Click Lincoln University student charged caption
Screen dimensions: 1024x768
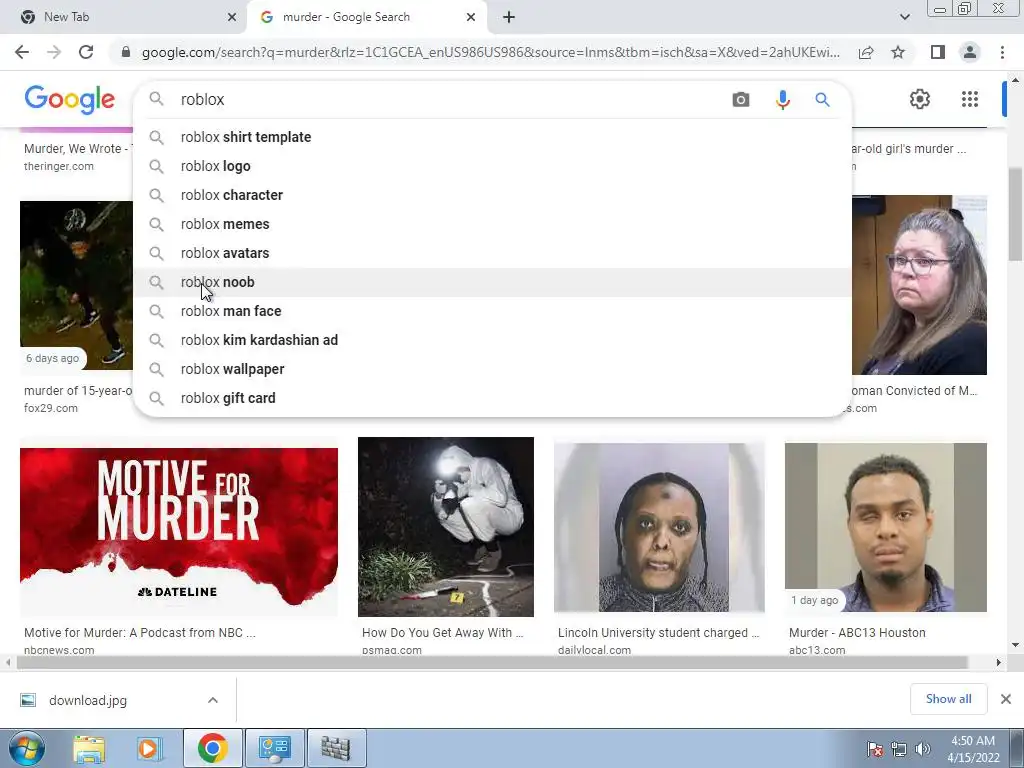click(658, 633)
